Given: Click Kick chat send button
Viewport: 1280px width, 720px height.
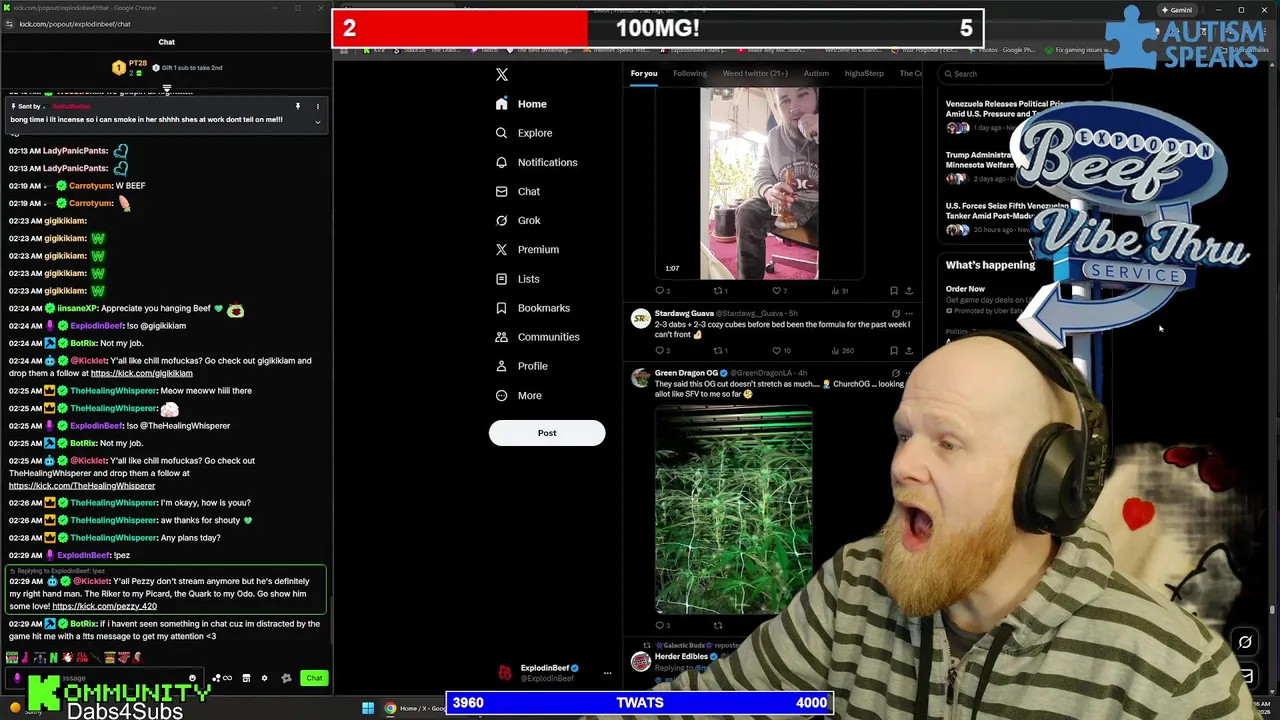Looking at the screenshot, I should (314, 678).
